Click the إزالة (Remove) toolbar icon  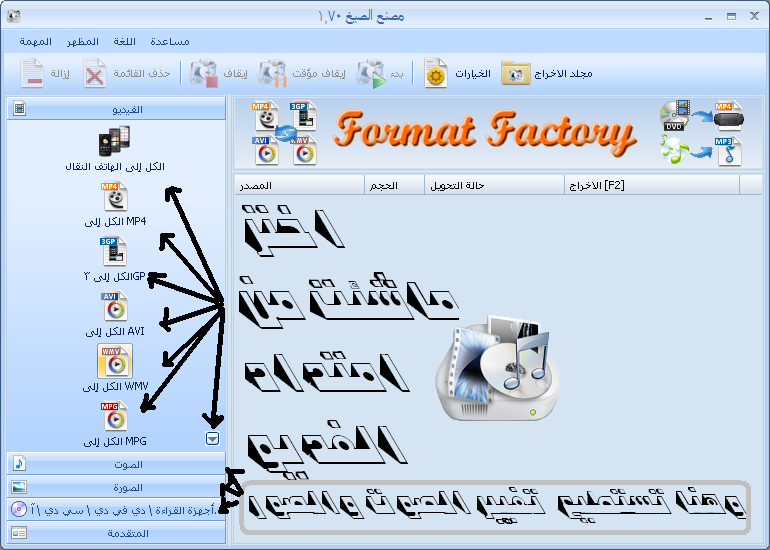[32, 73]
